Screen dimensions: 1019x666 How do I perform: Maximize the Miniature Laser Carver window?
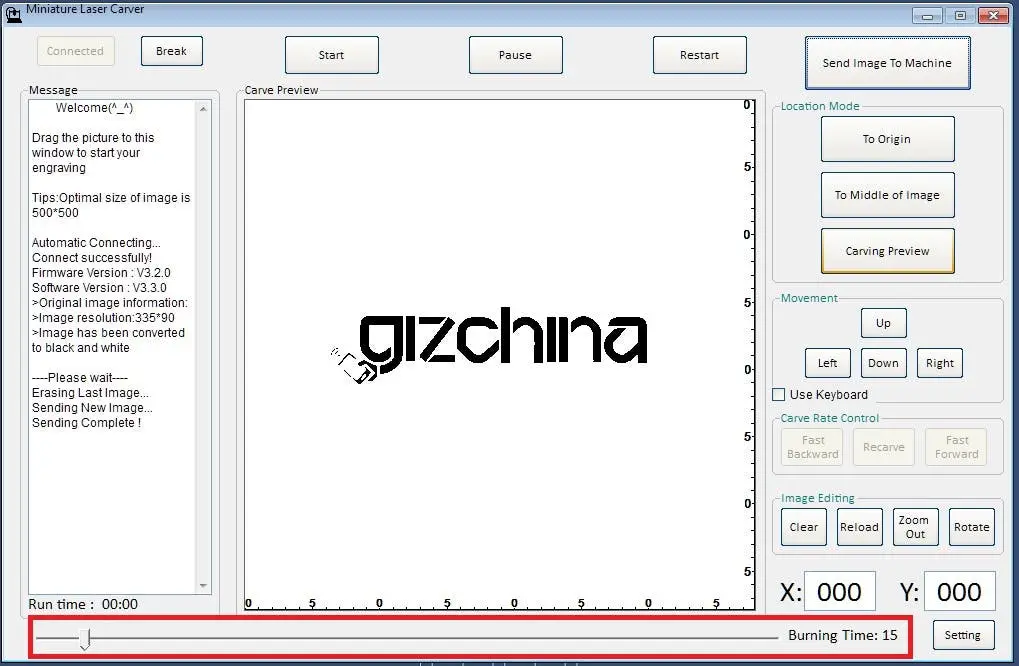(960, 16)
